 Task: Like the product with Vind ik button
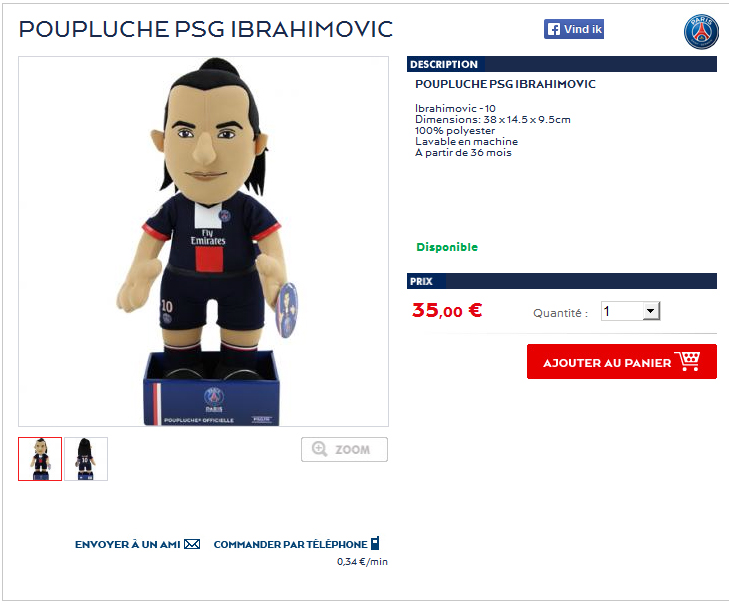(574, 29)
